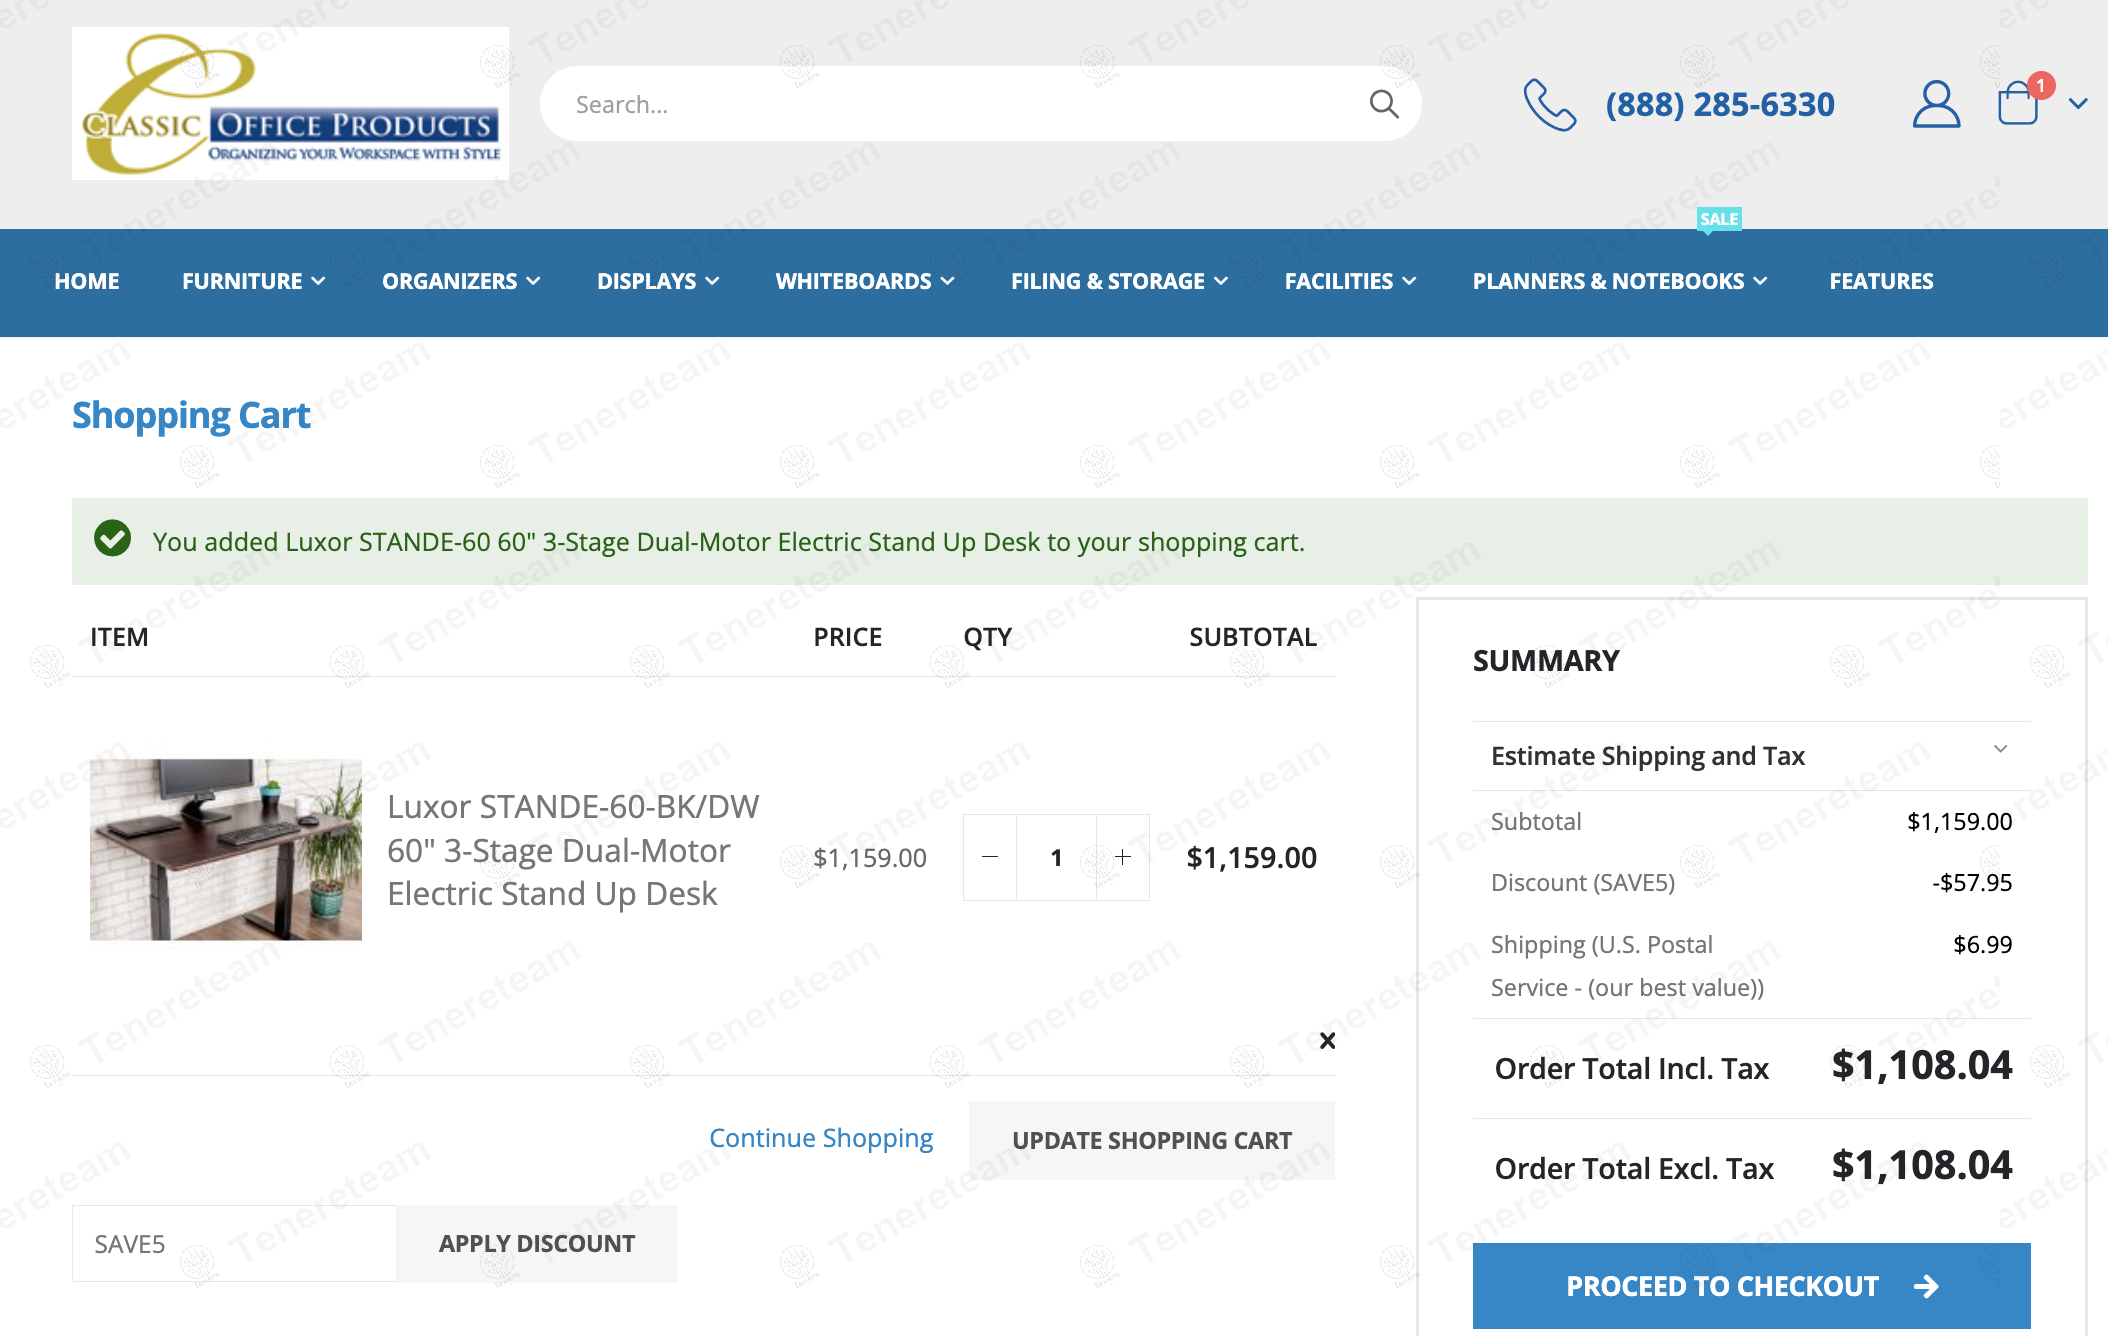Click the Continue Shopping link

pyautogui.click(x=820, y=1139)
